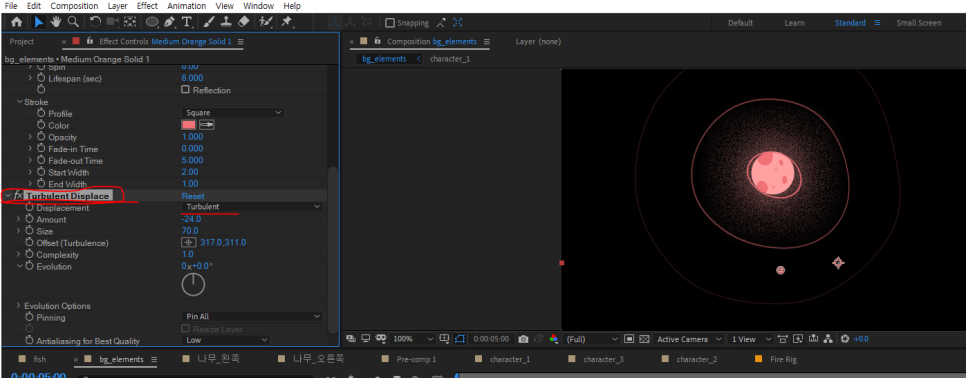Toggle stopwatch for Amount property
This screenshot has height=378, width=966.
[x=28, y=219]
